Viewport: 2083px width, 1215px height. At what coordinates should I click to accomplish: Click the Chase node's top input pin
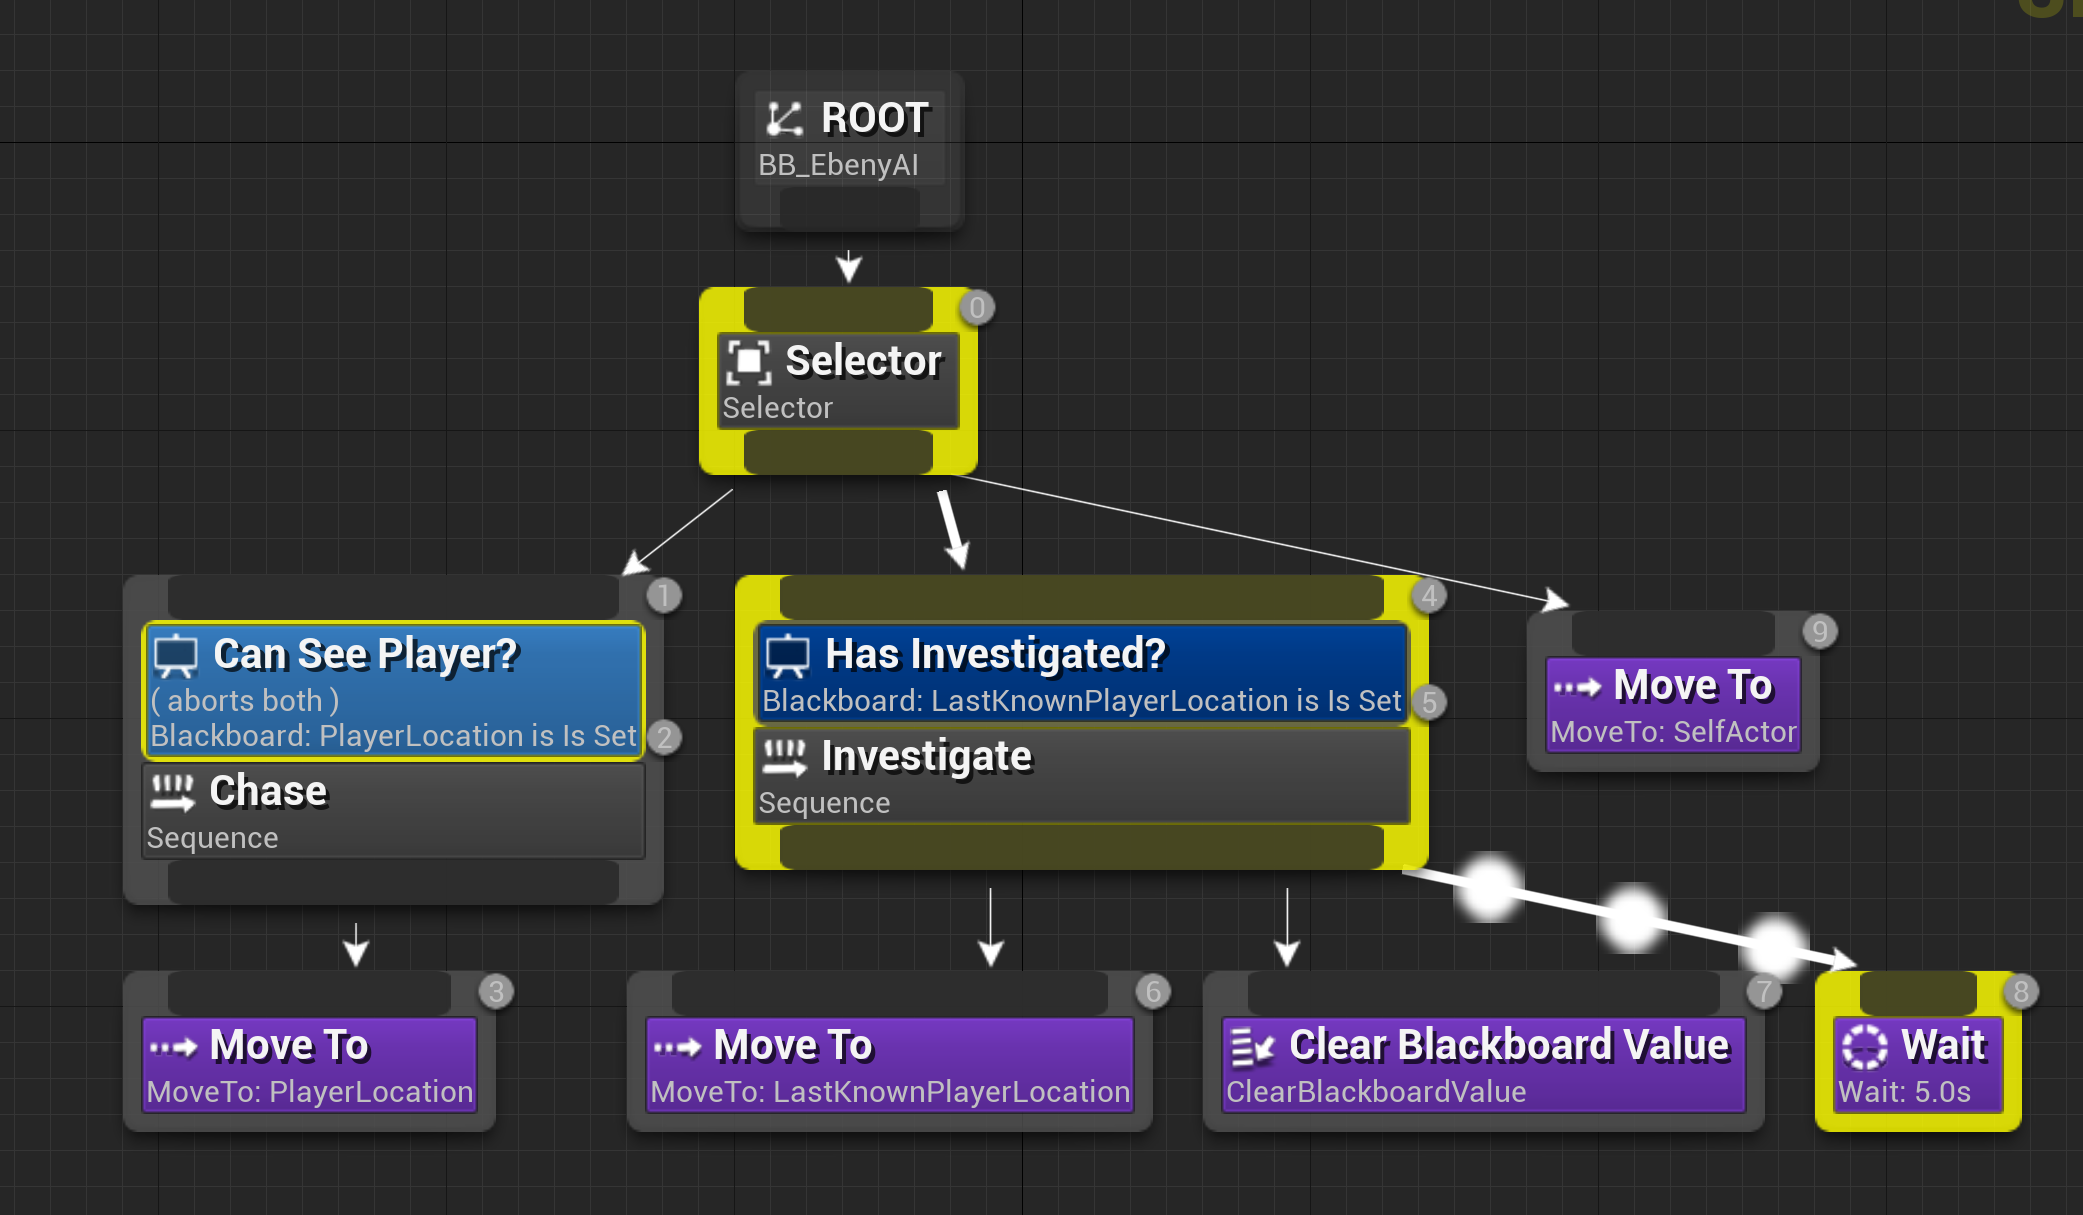pos(393,597)
